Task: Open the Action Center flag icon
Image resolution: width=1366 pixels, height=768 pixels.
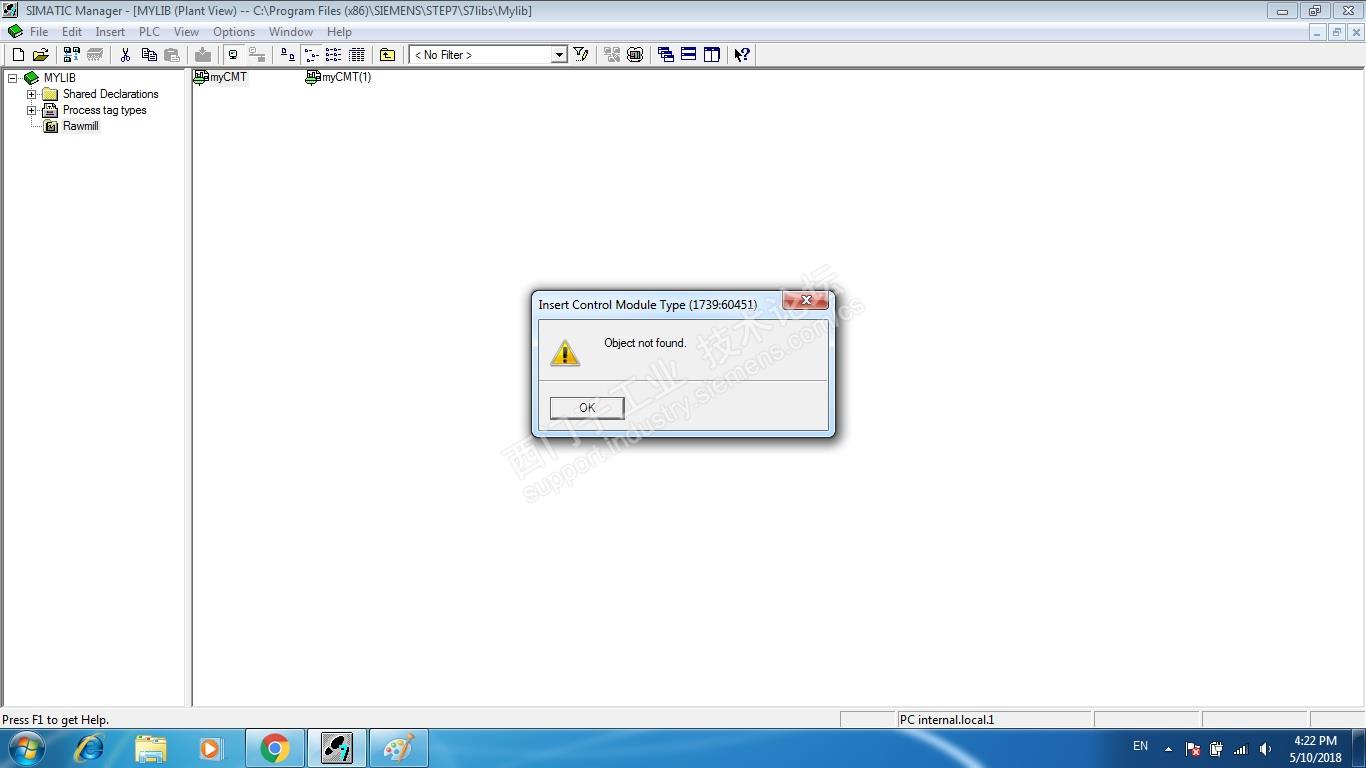Action: 1192,748
